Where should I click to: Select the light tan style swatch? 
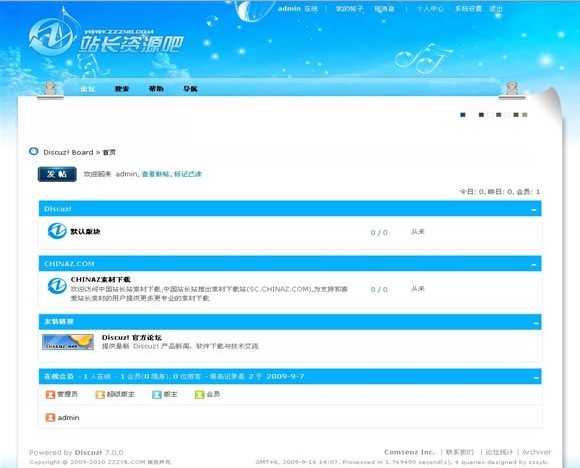point(525,115)
